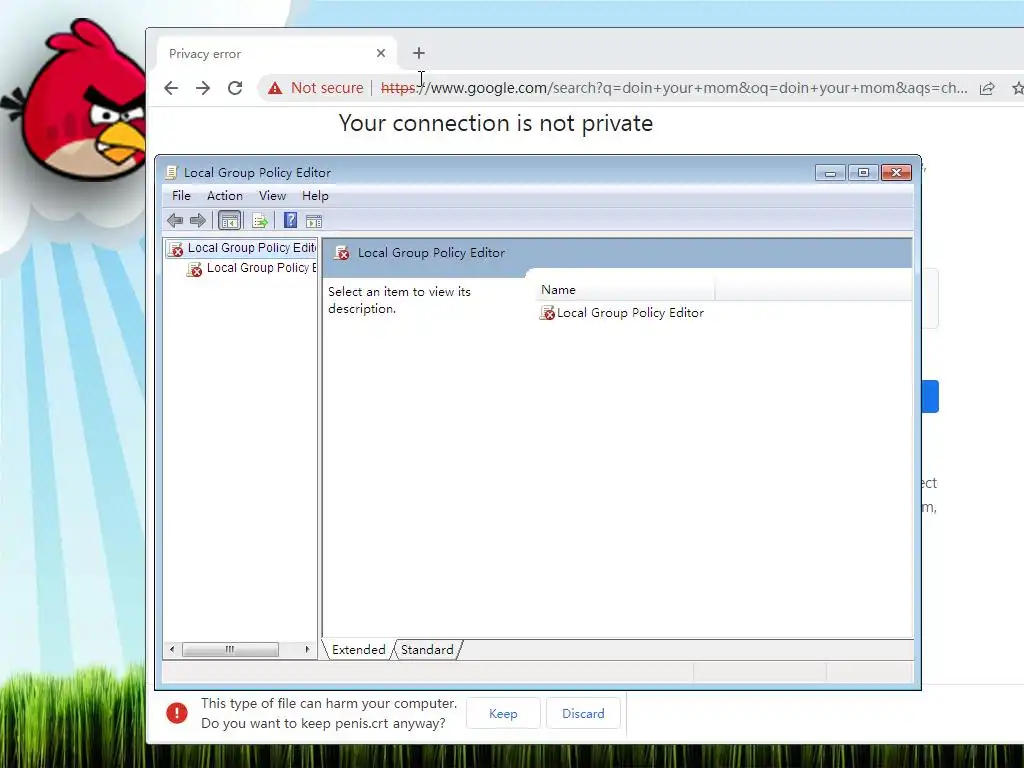Click the red download warning icon
Viewport: 1024px width, 768px height.
click(x=177, y=713)
